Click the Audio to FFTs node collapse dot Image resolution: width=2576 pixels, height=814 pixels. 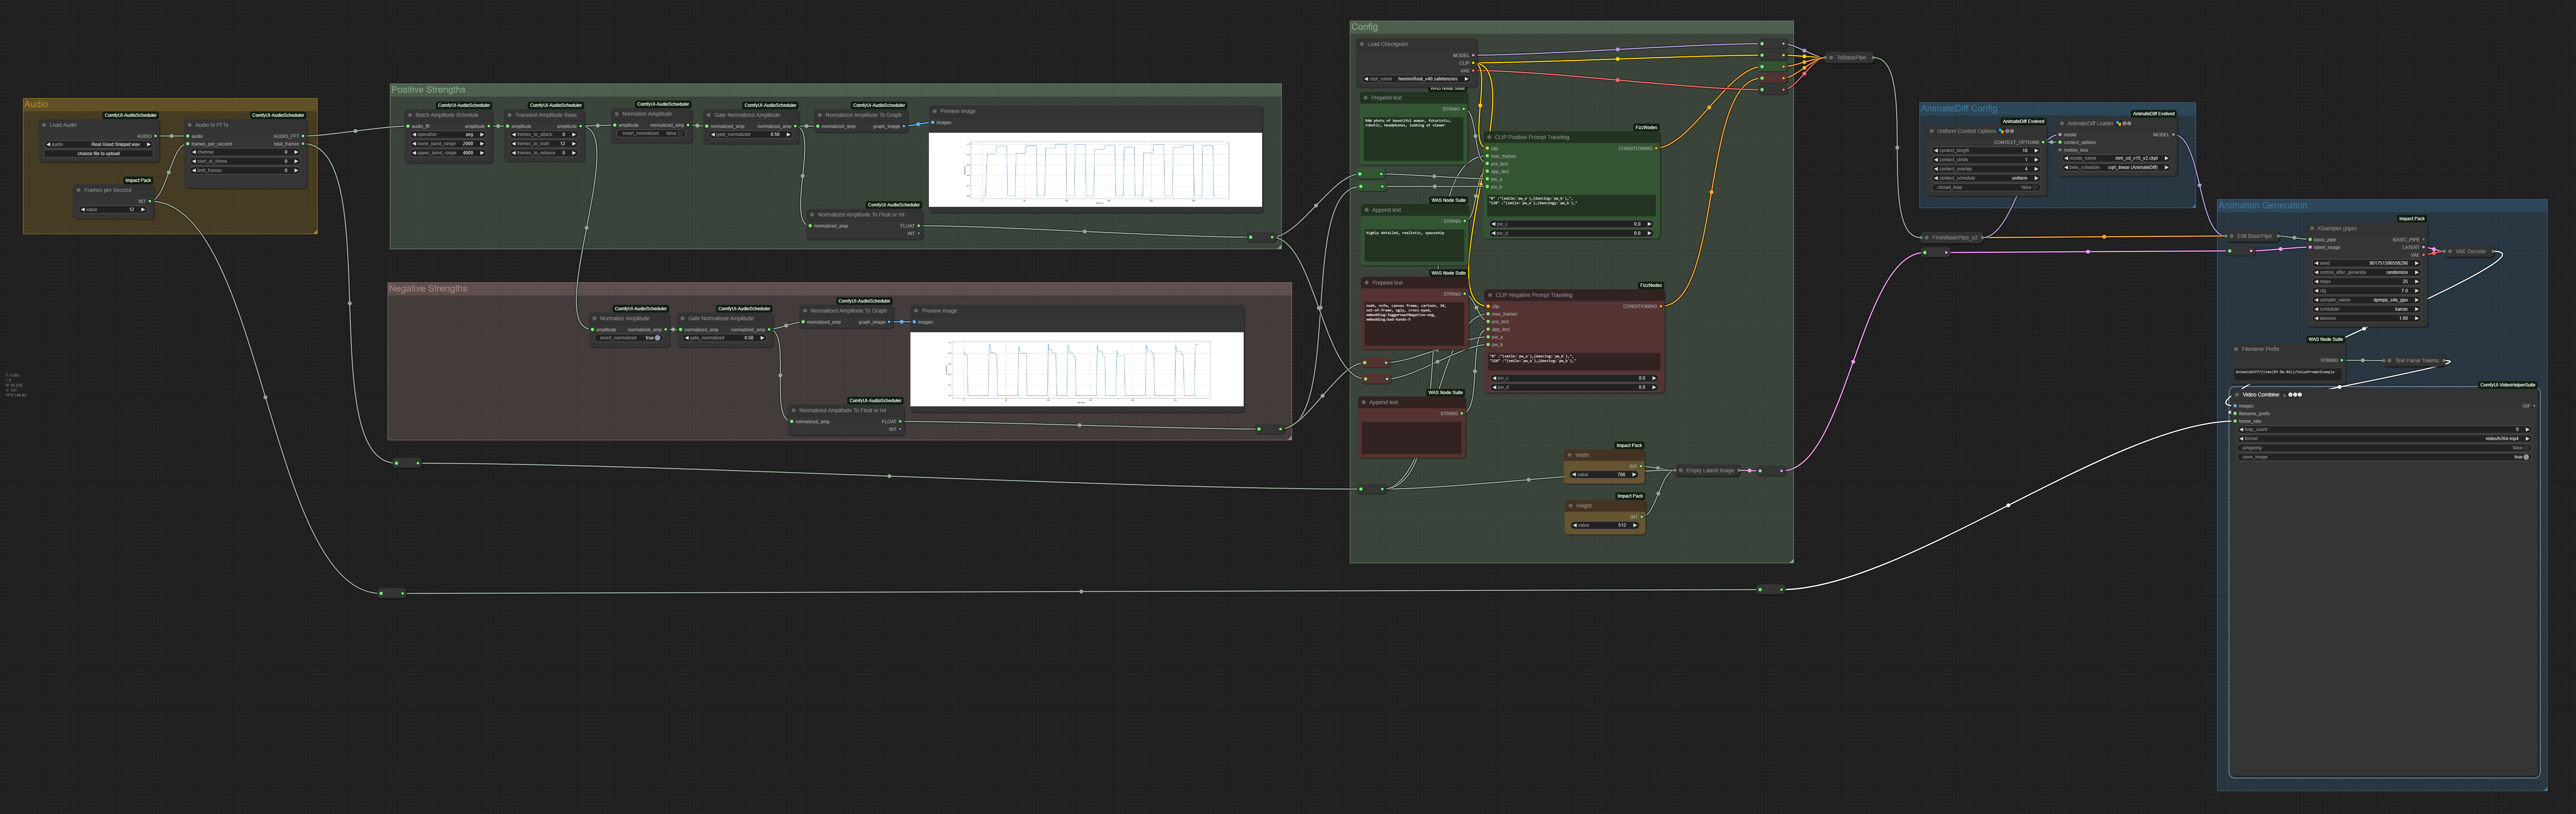coord(189,125)
